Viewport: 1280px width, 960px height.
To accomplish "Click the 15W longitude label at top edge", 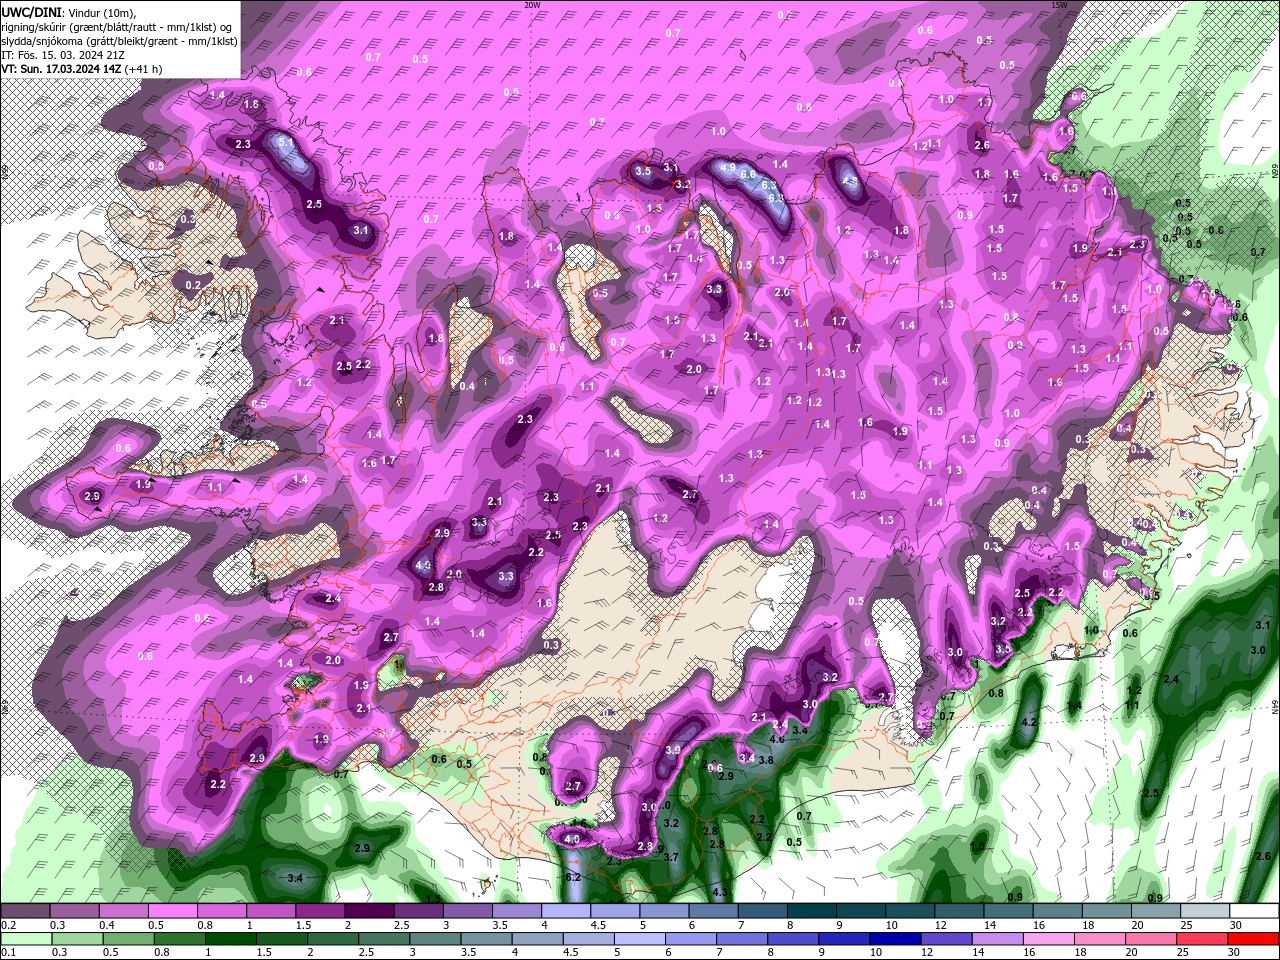I will click(1059, 4).
